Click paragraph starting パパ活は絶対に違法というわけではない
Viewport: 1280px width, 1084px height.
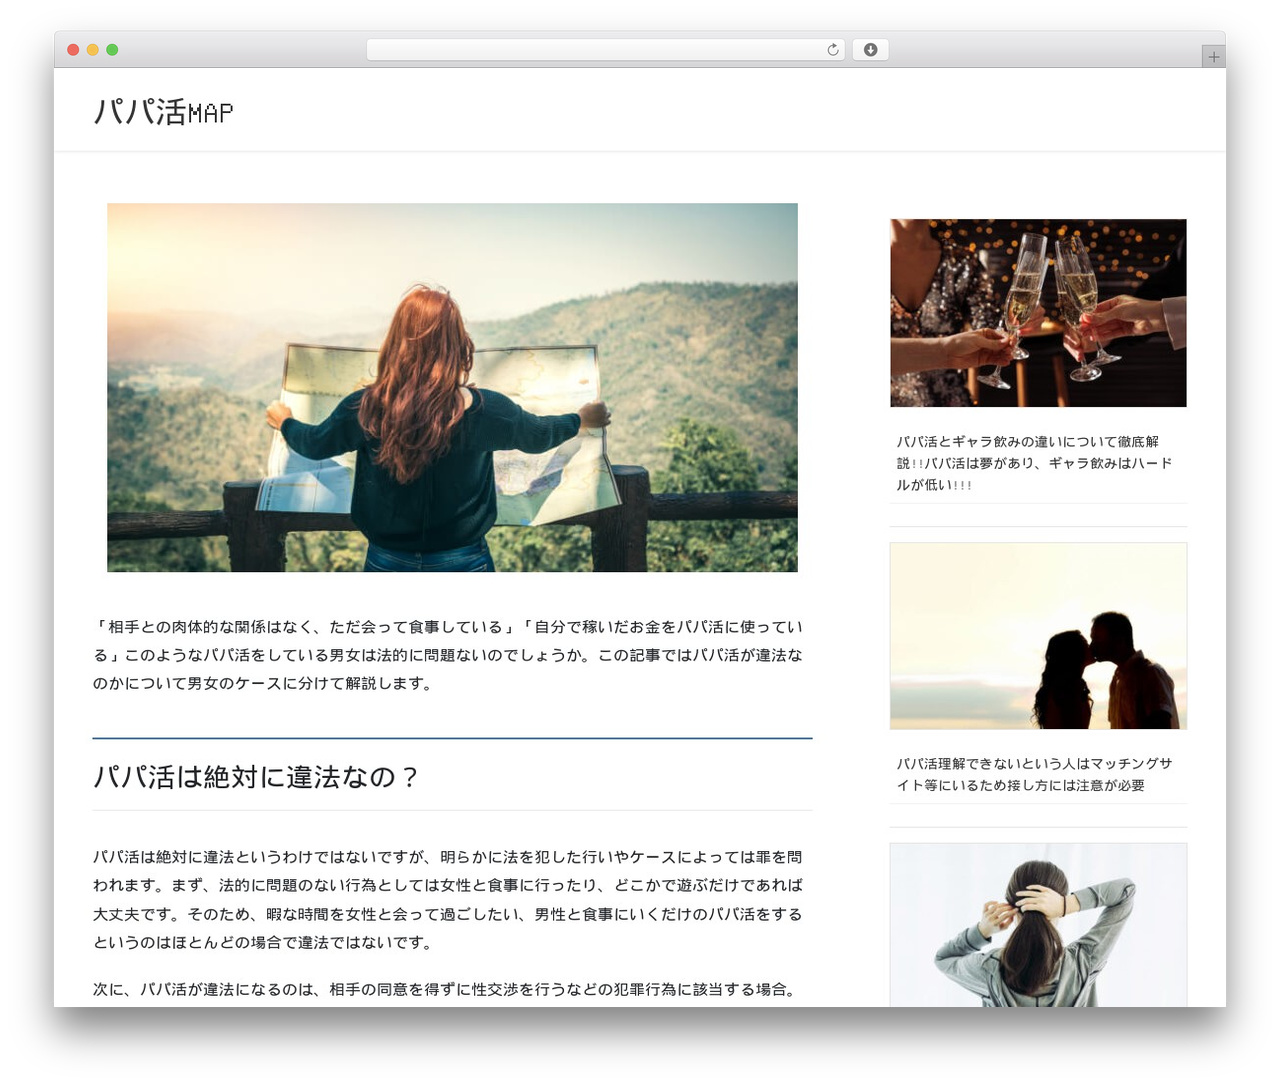point(448,899)
